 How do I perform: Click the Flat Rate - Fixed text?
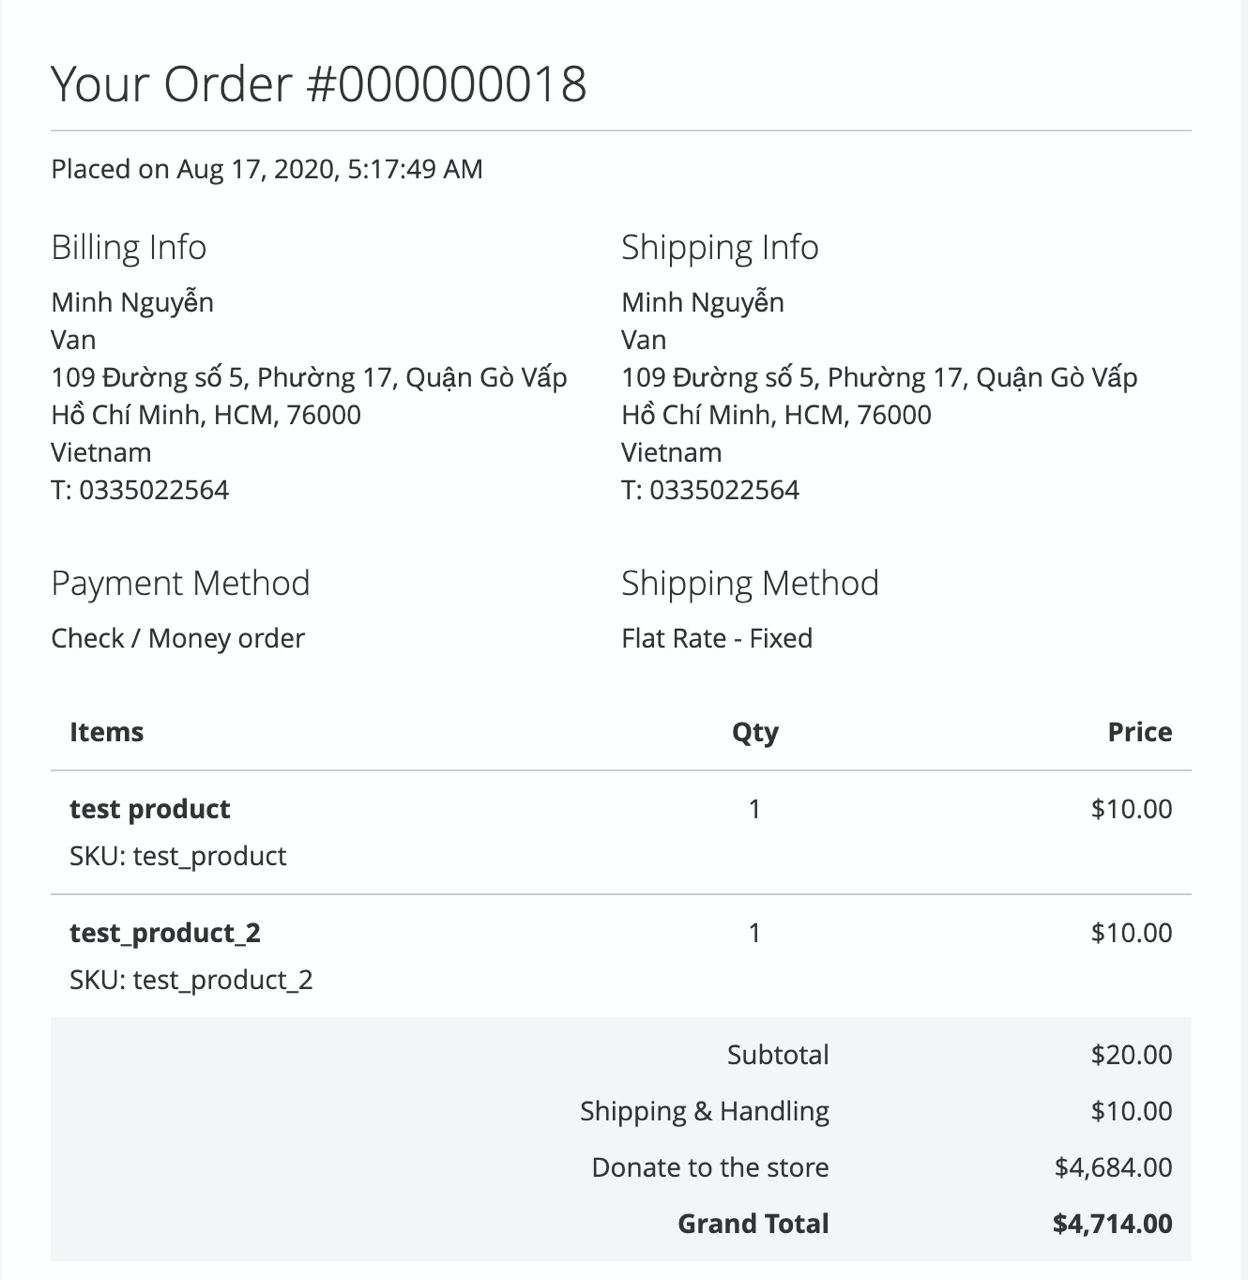click(x=716, y=638)
